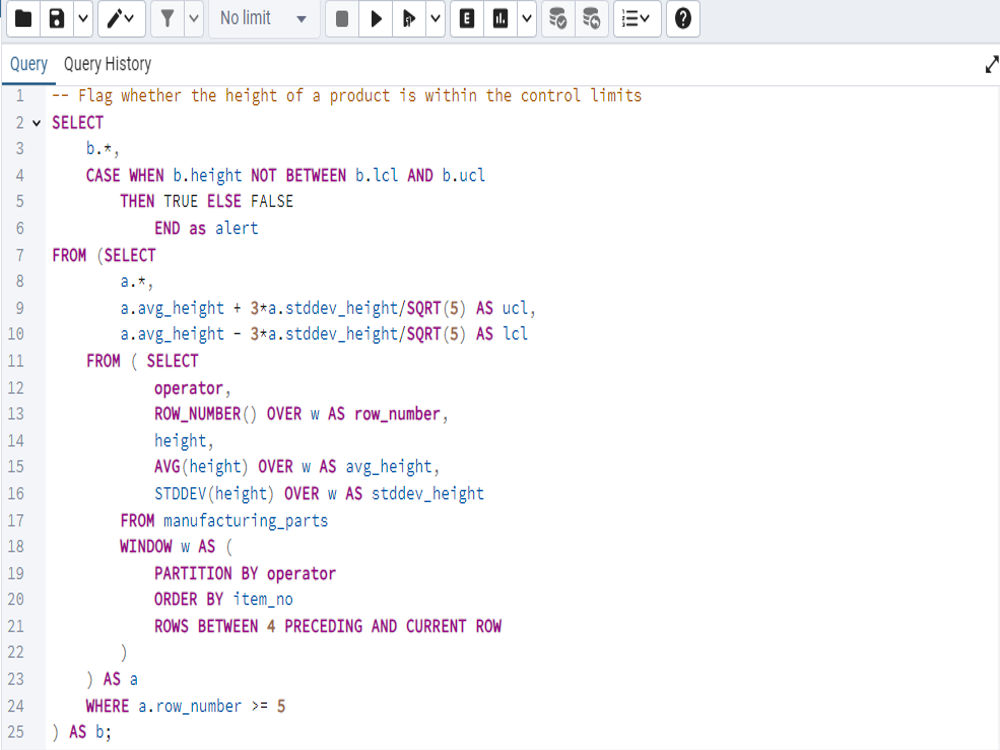Click 'manufacturing_parts' table name
The height and width of the screenshot is (750, 1000).
246,520
